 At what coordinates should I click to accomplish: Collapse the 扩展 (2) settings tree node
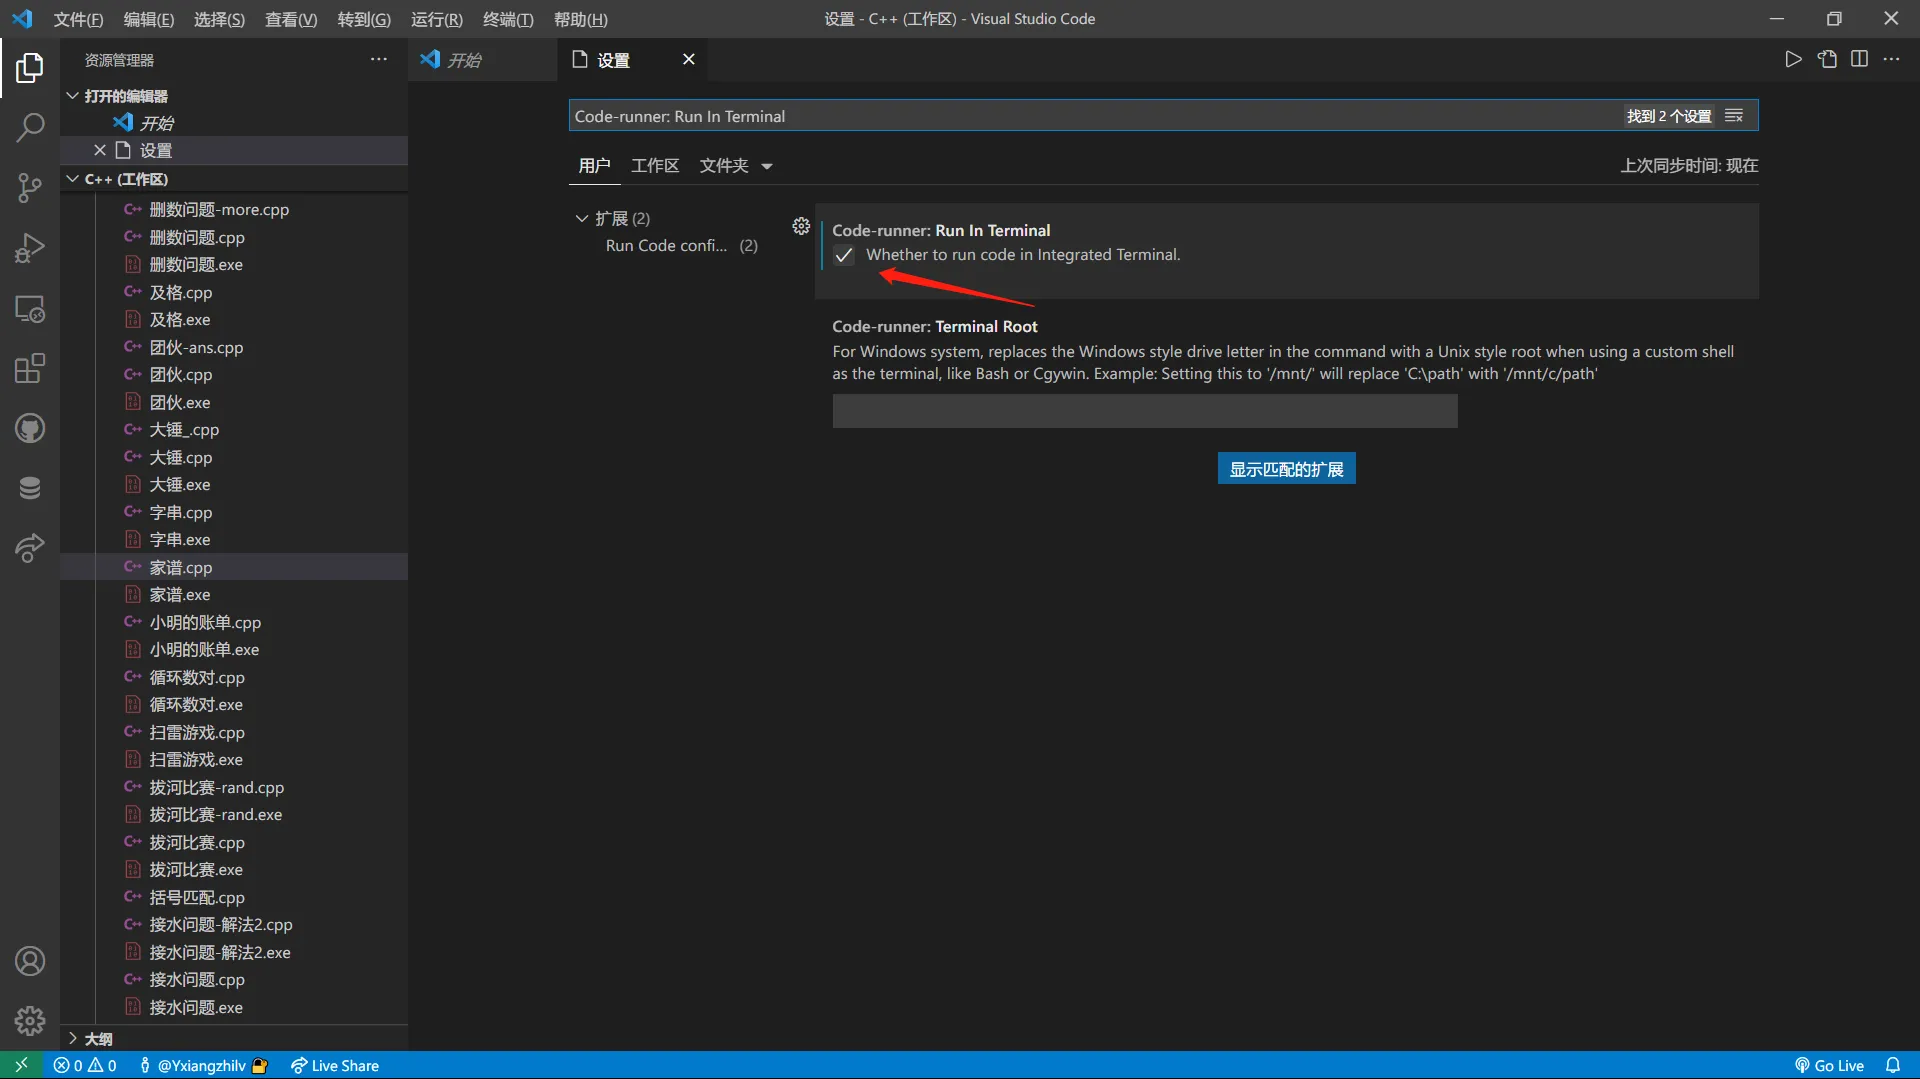[582, 218]
